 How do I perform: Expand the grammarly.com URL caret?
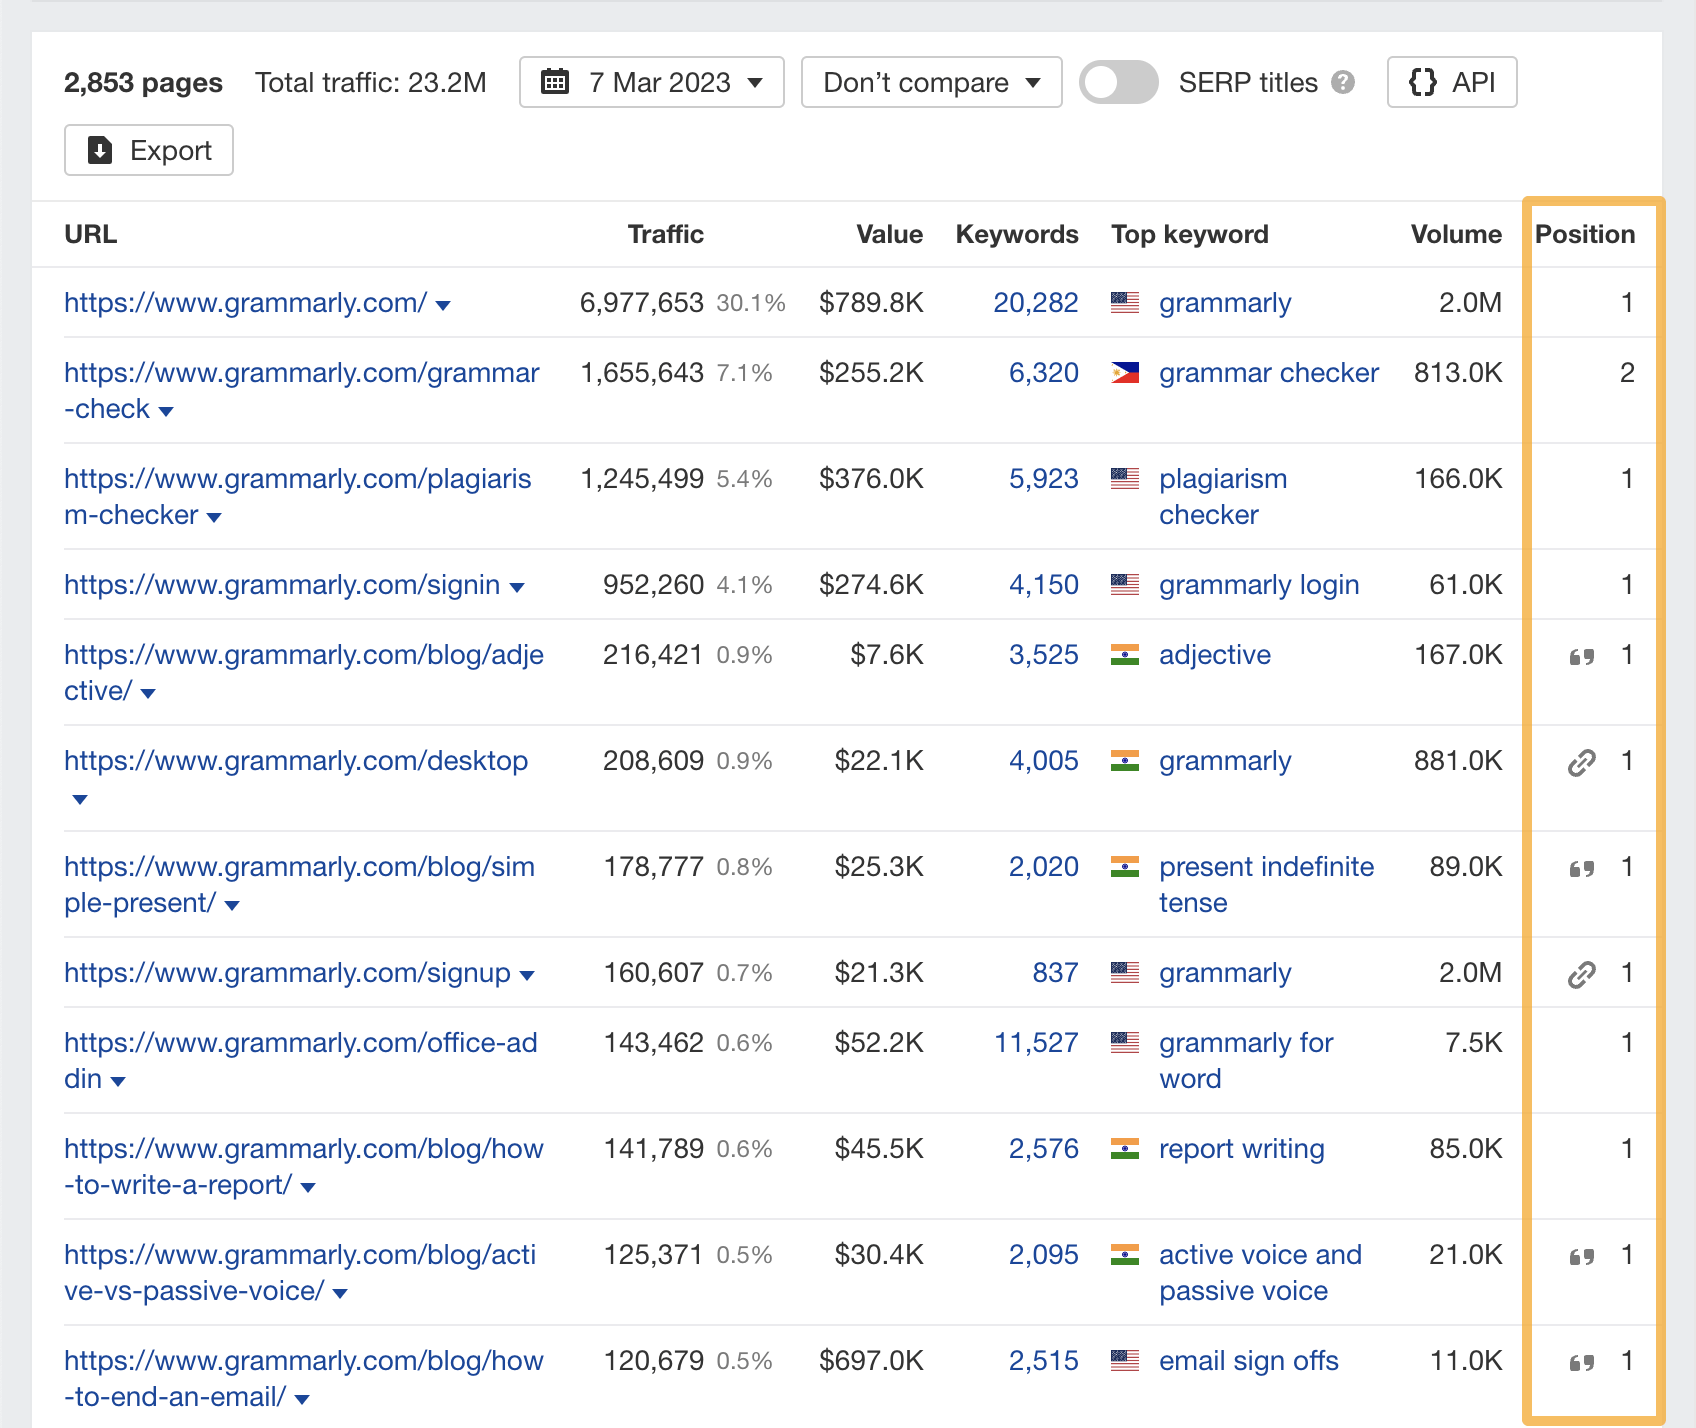(444, 305)
